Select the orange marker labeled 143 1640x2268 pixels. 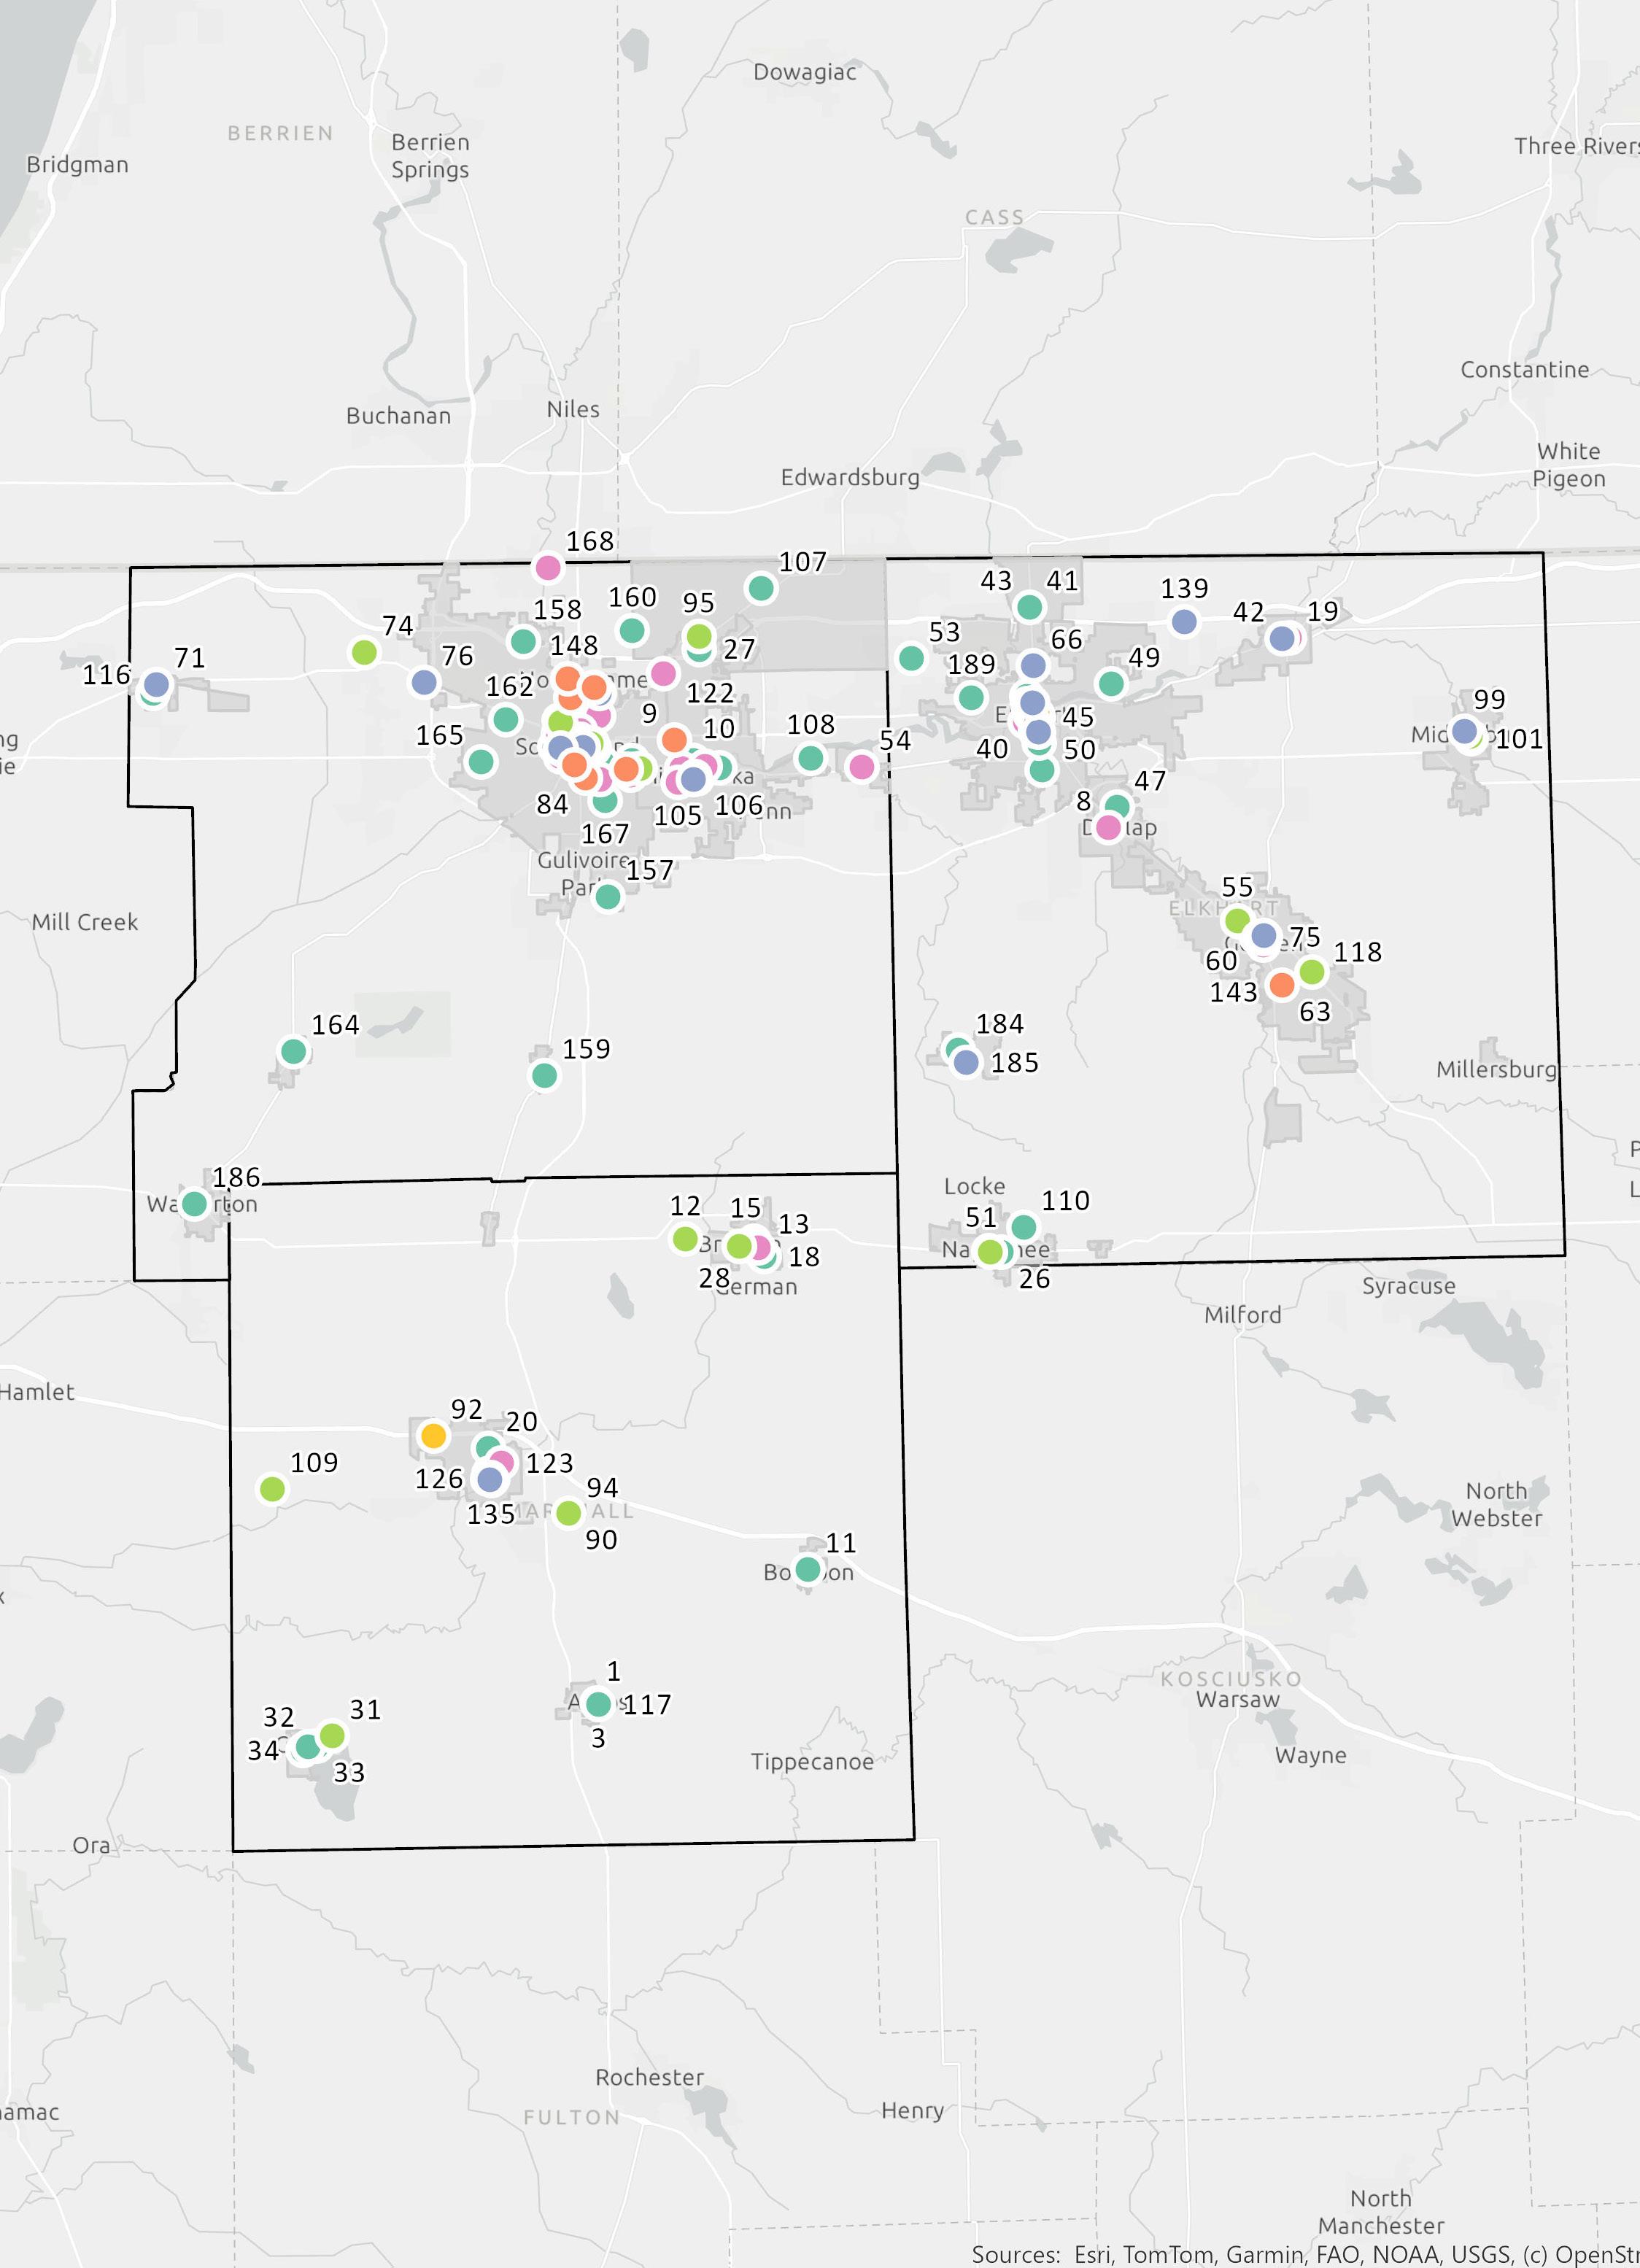(x=1281, y=985)
